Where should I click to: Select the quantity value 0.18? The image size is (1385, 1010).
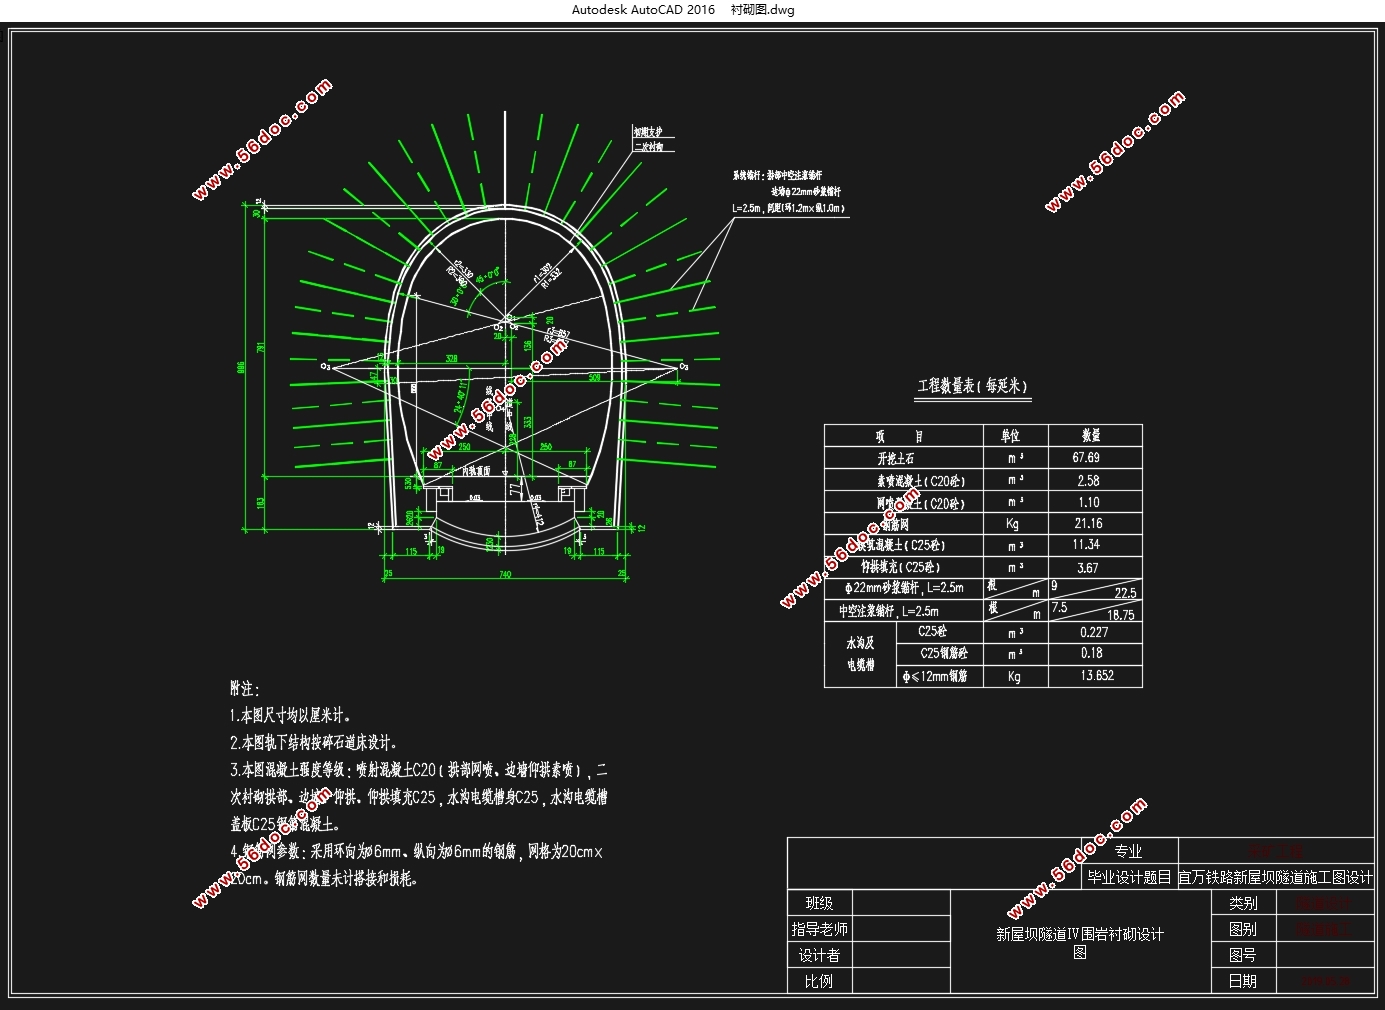coord(1091,653)
